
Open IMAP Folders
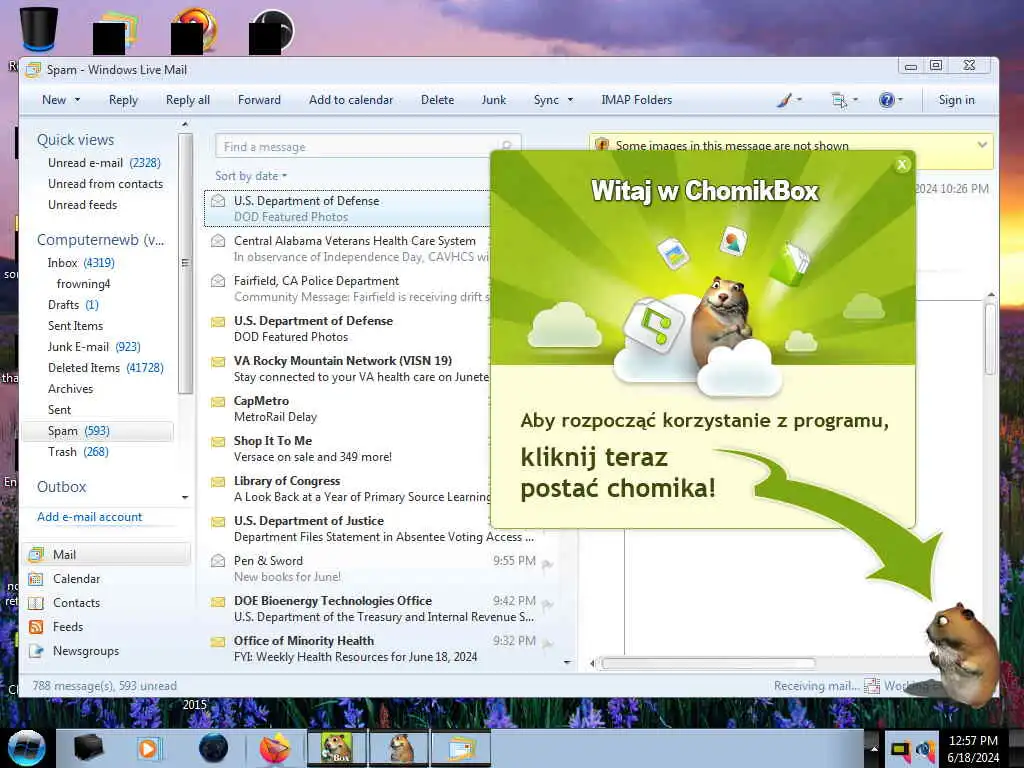pyautogui.click(x=637, y=100)
